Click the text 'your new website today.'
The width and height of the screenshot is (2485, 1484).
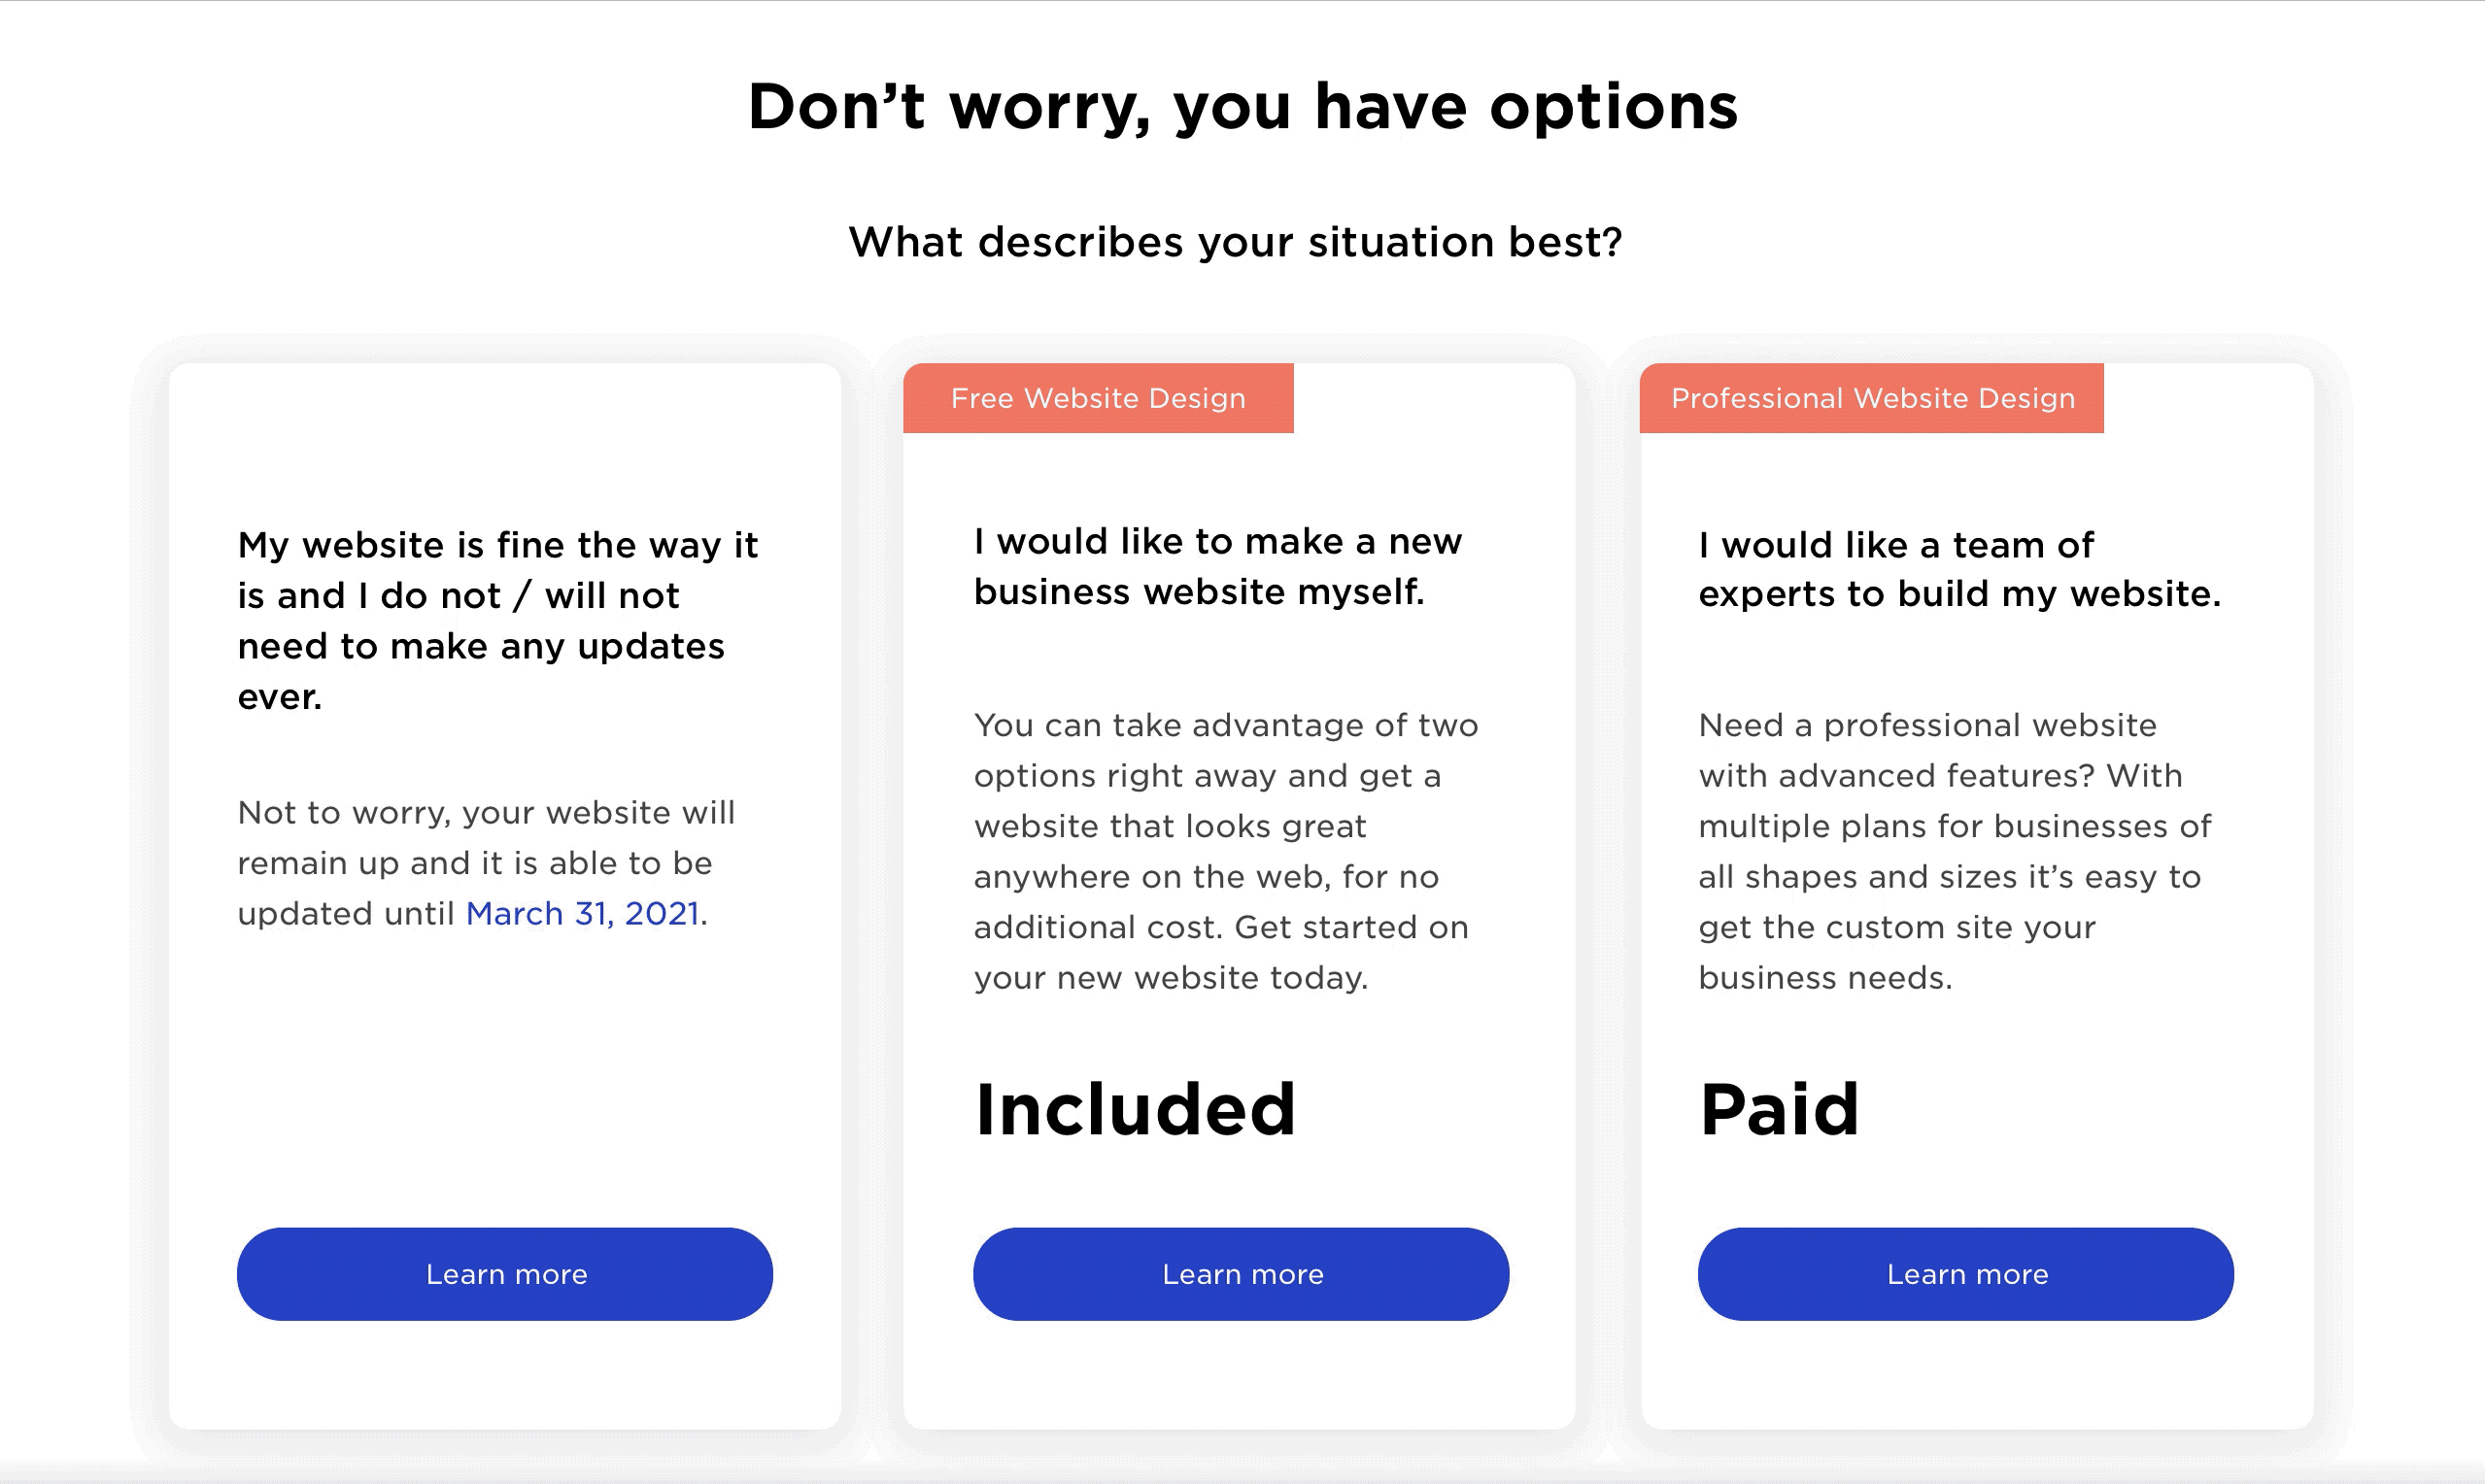coord(1170,977)
